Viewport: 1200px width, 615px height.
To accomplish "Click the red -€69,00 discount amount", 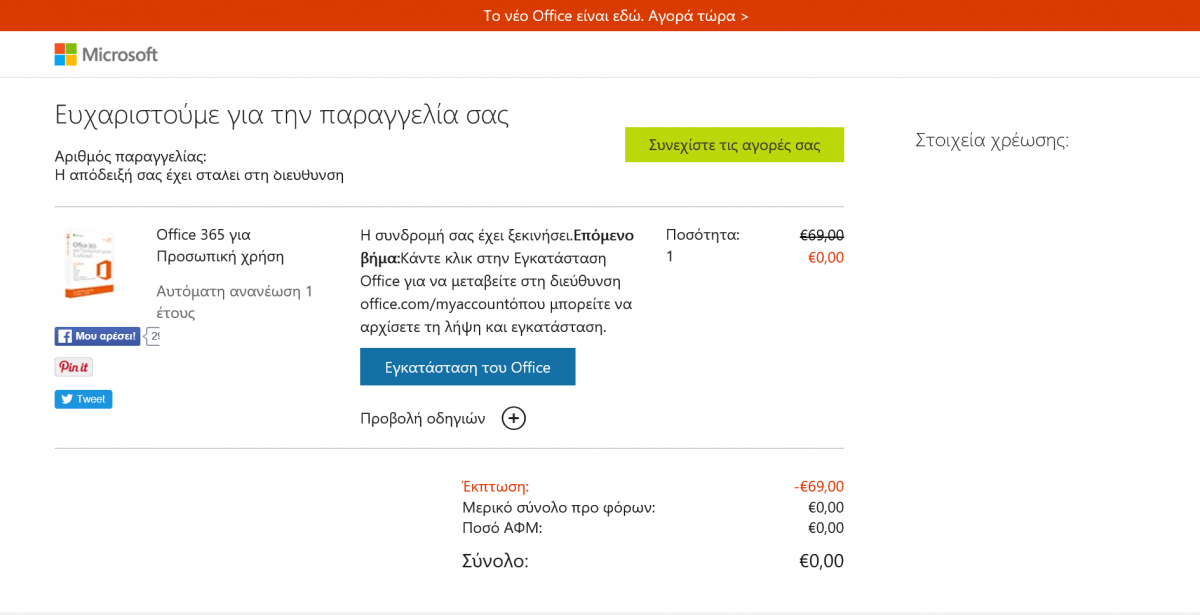I will [x=819, y=486].
